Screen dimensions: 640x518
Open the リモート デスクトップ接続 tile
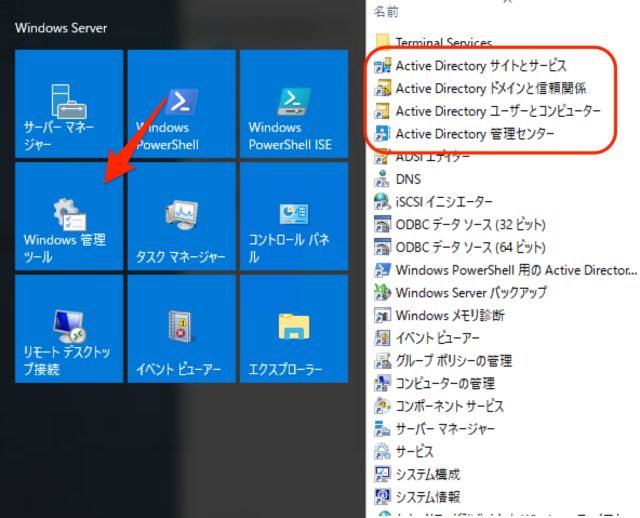click(69, 329)
